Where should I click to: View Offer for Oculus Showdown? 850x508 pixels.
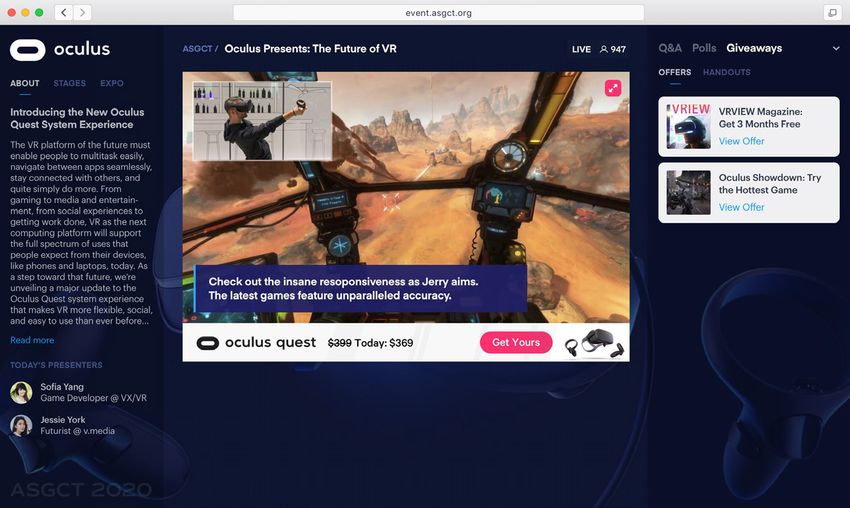742,207
